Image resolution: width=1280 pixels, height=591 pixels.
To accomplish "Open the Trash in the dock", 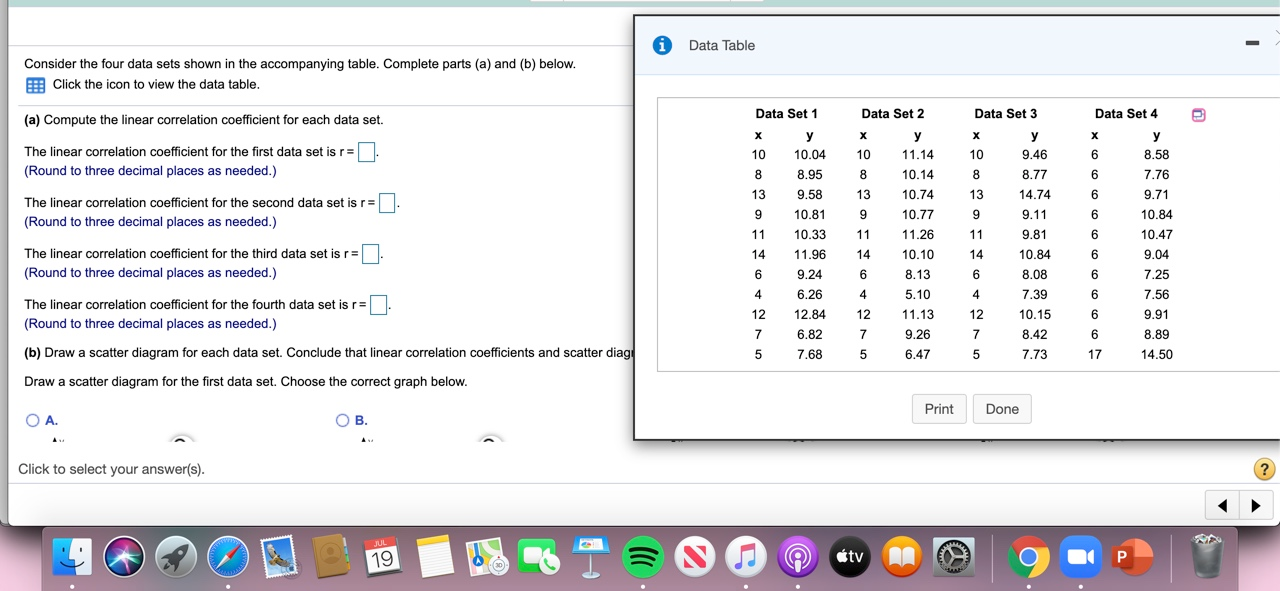I will coord(1205,556).
